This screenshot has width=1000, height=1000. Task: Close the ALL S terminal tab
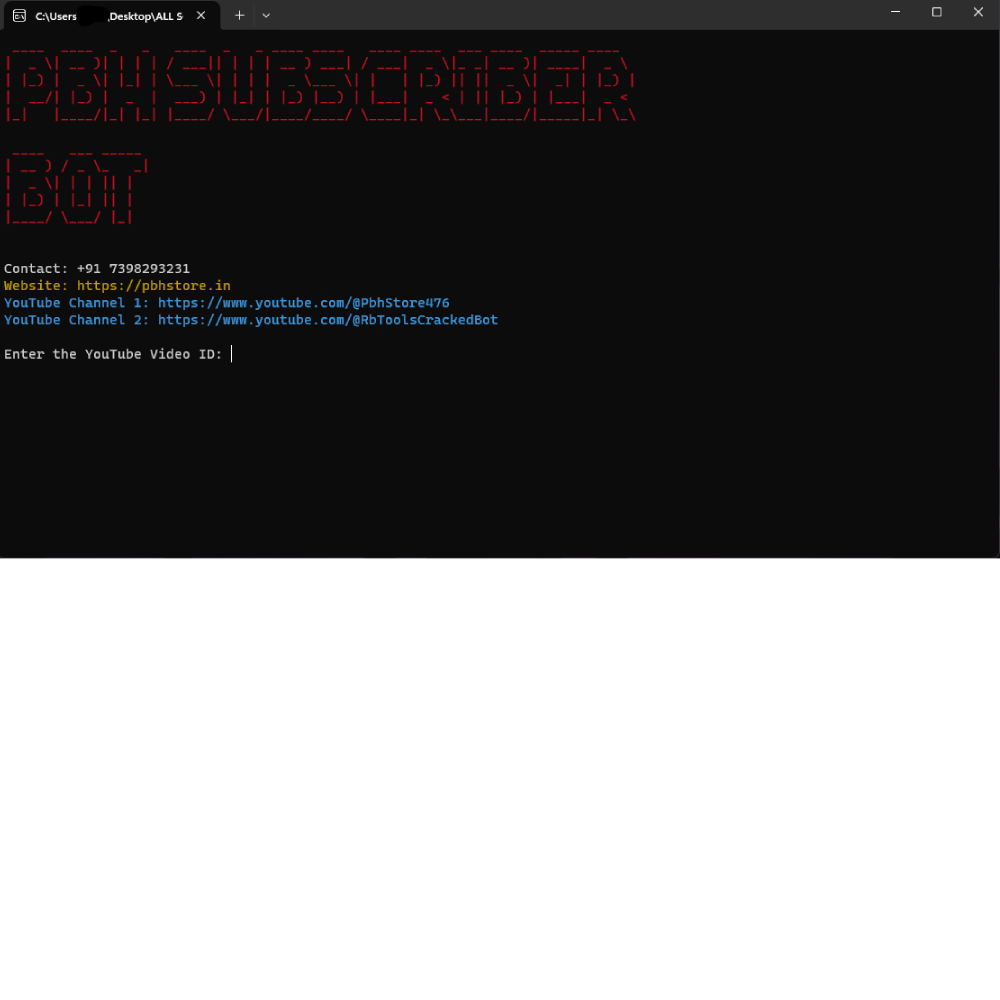coord(200,16)
